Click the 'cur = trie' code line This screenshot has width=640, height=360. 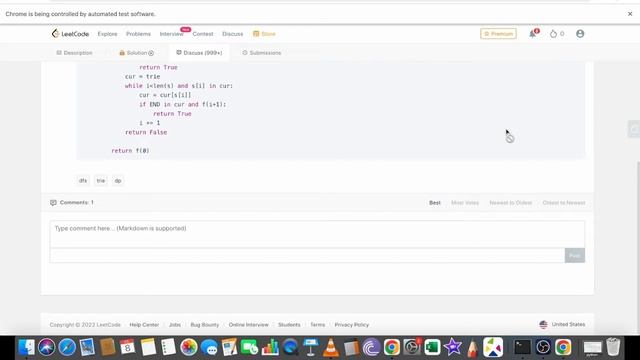142,76
